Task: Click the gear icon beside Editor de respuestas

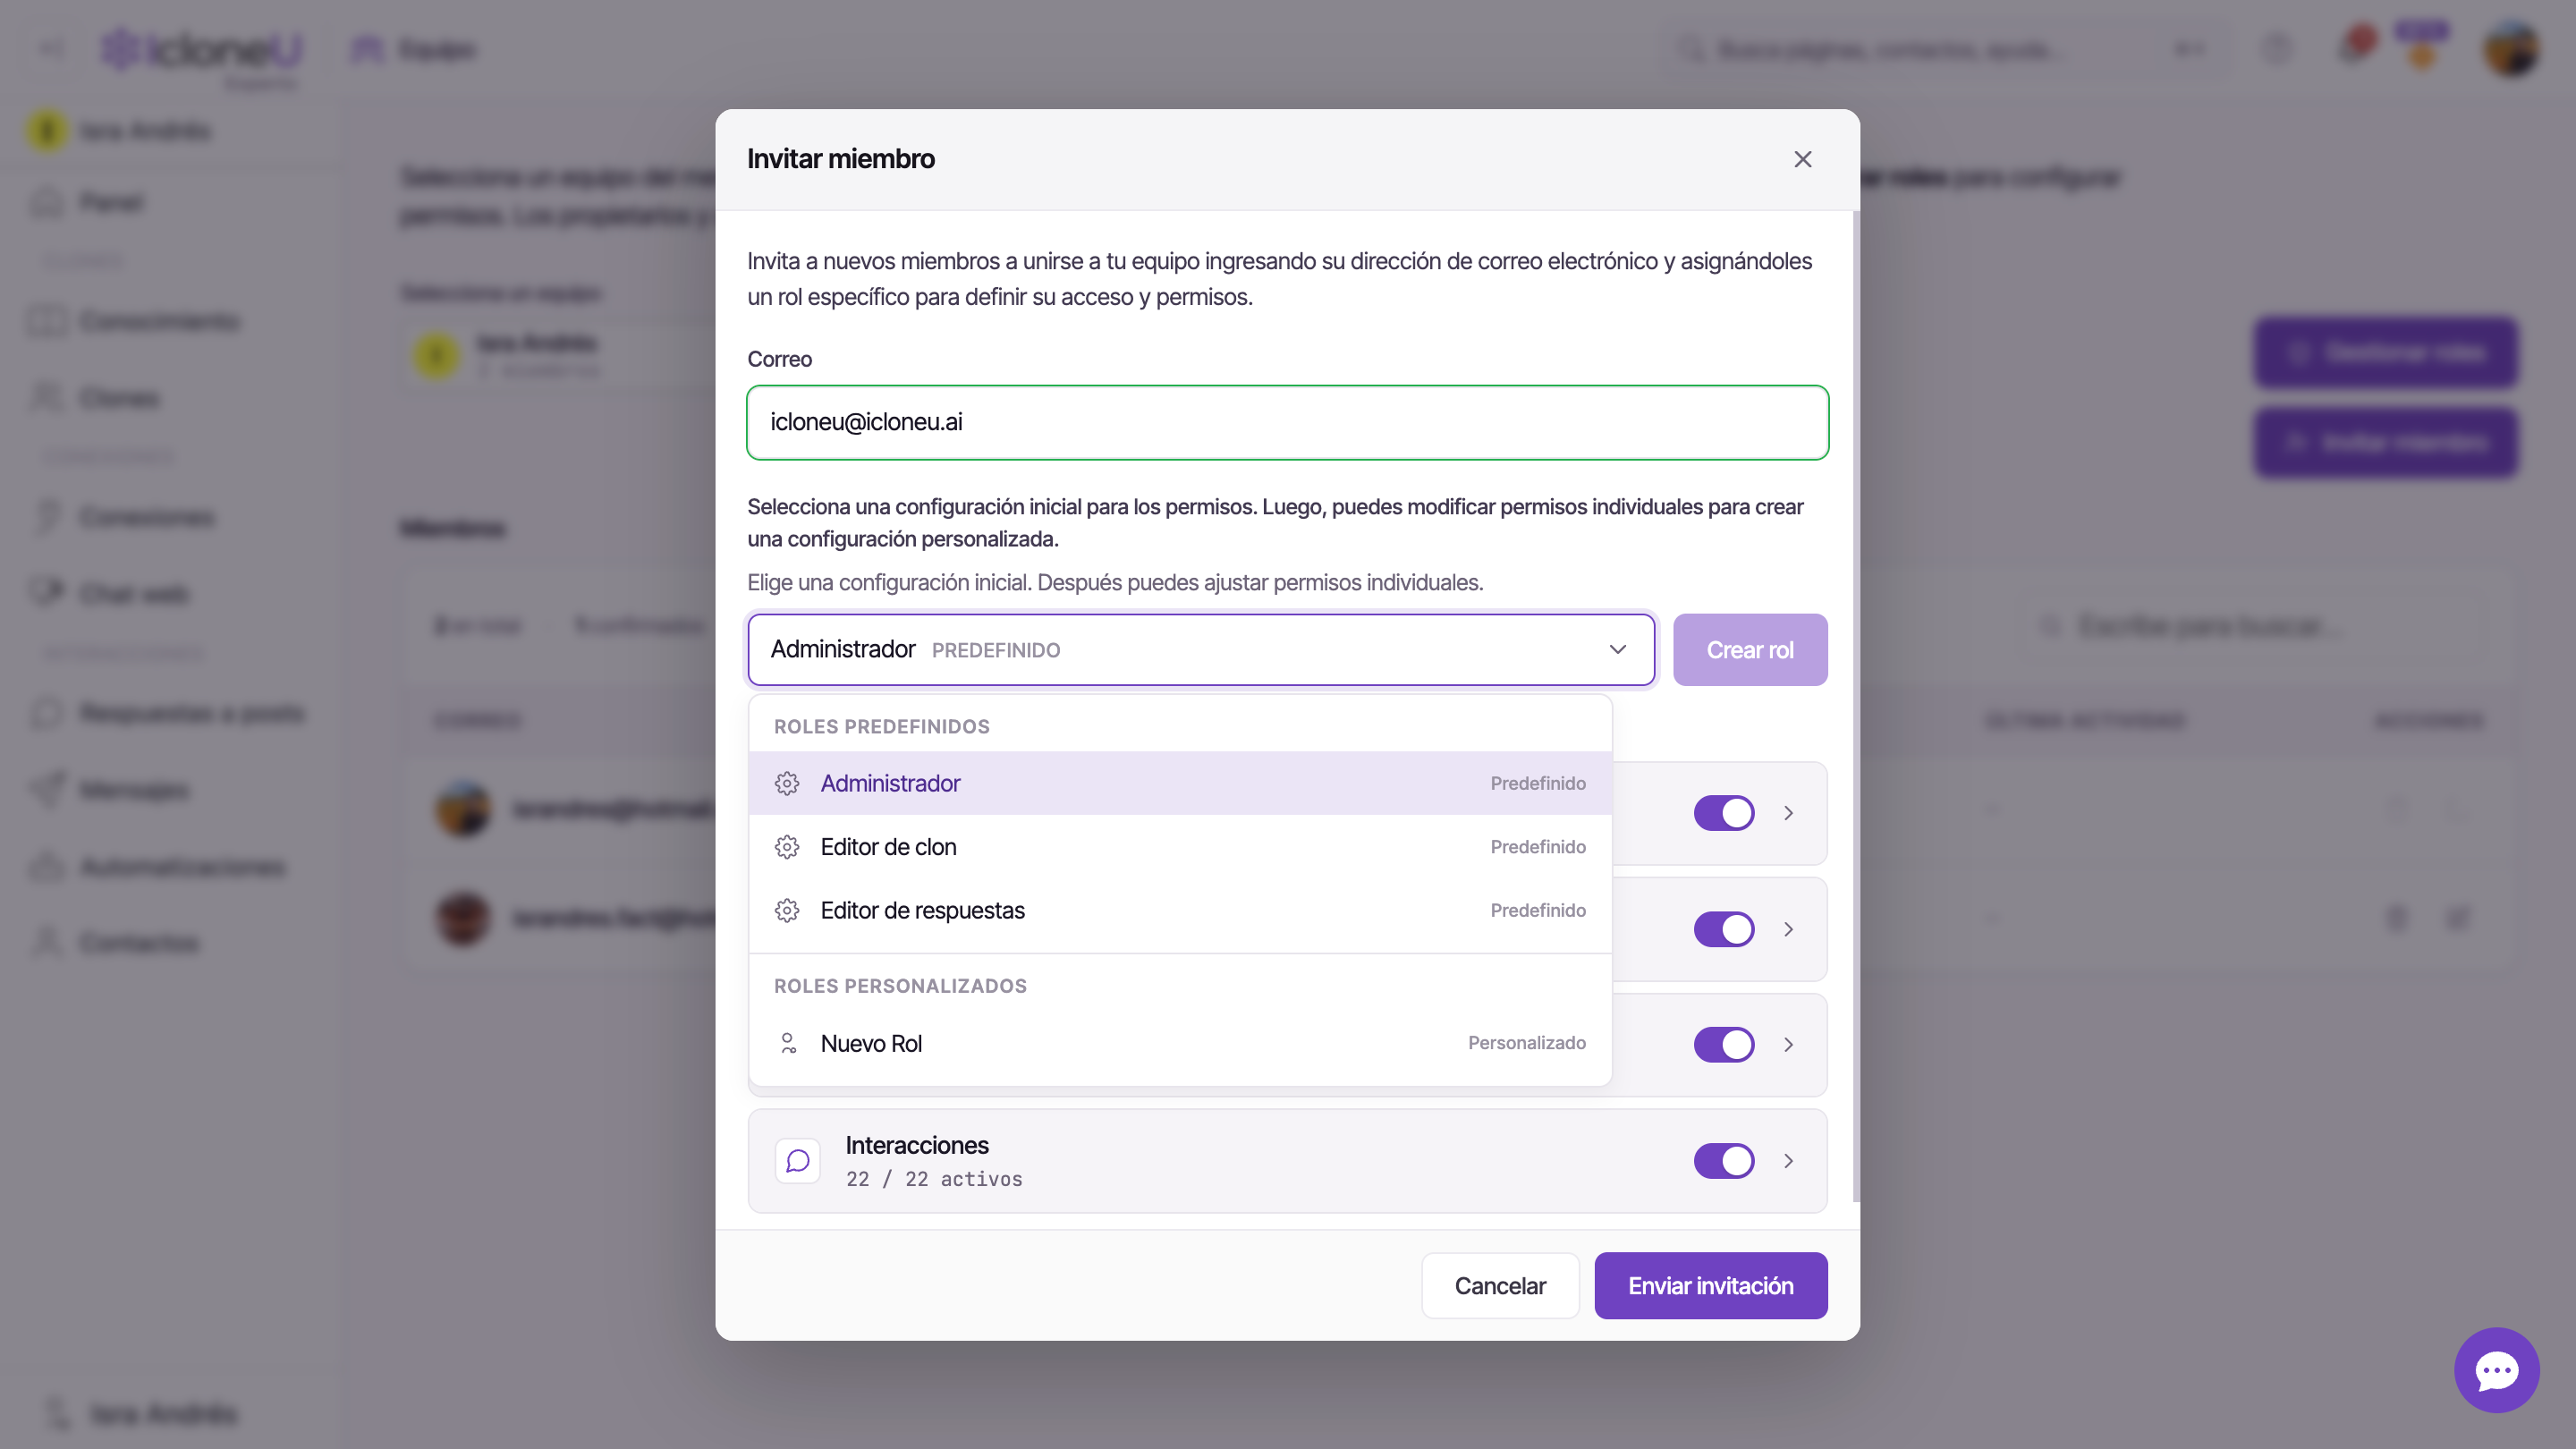Action: [787, 910]
